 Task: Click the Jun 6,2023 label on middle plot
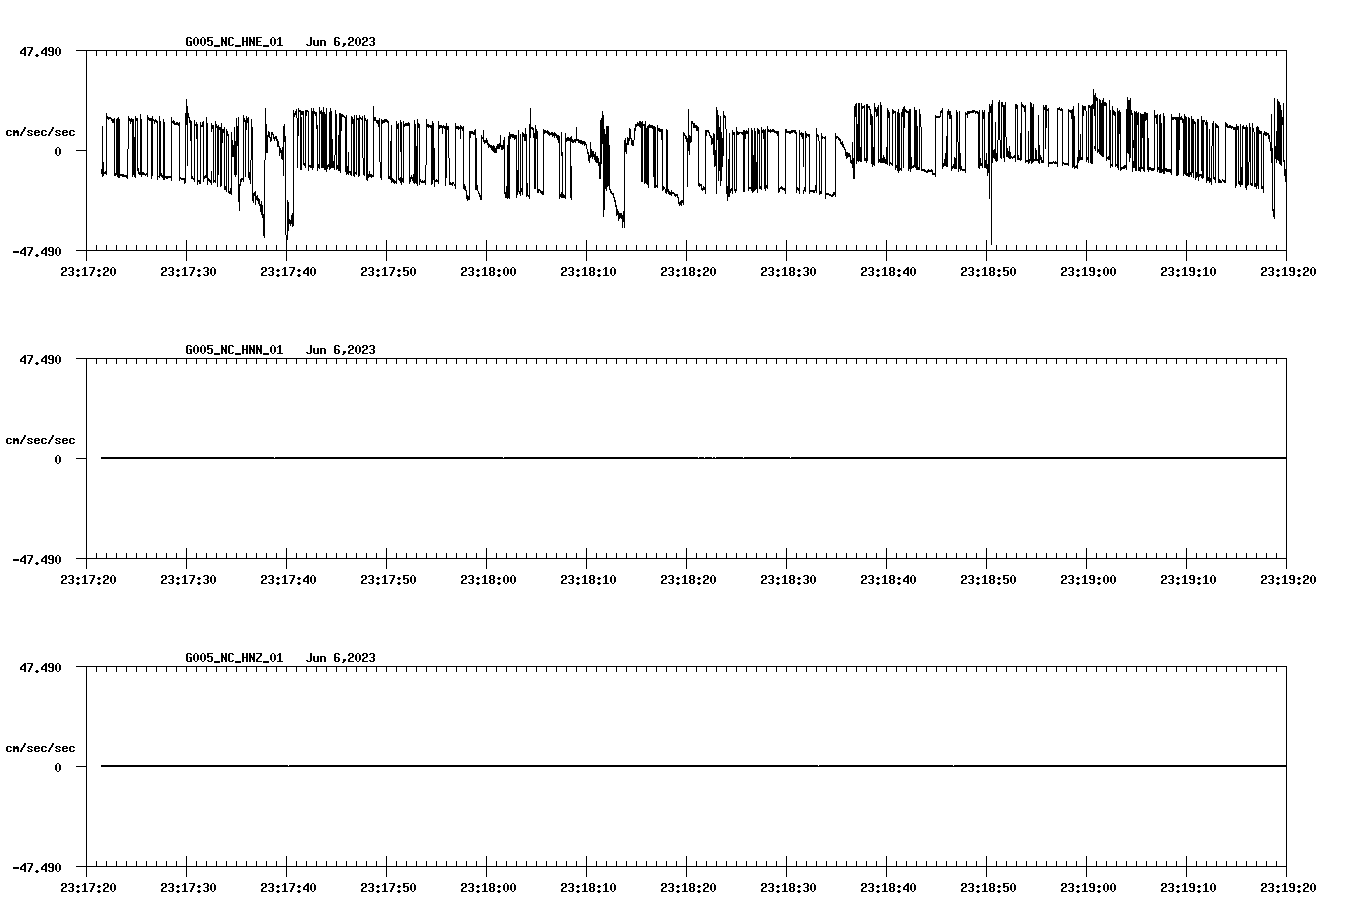point(341,350)
